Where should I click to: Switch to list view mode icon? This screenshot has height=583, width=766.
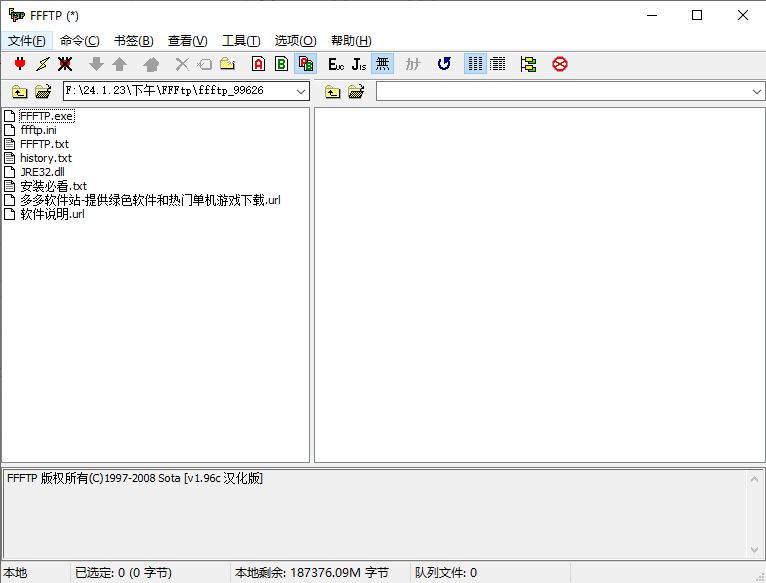tap(475, 64)
